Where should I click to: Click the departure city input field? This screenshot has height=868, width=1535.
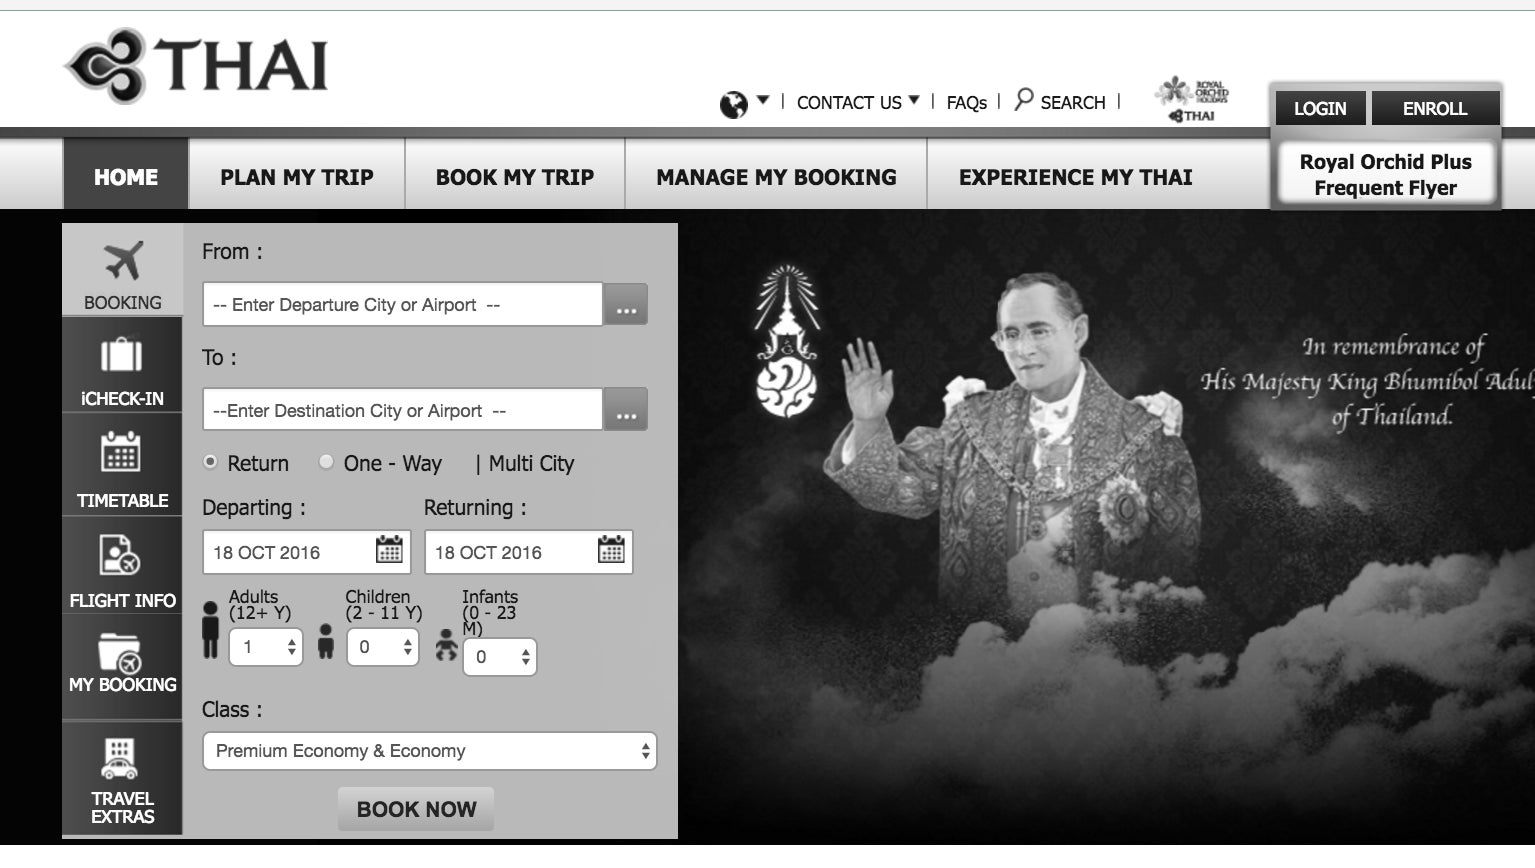403,304
